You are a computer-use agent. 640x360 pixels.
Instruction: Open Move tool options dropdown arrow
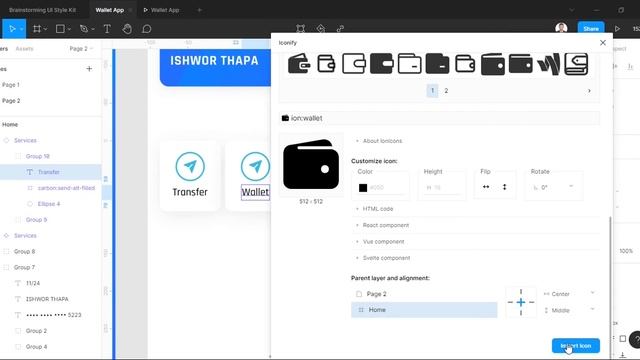(22, 29)
